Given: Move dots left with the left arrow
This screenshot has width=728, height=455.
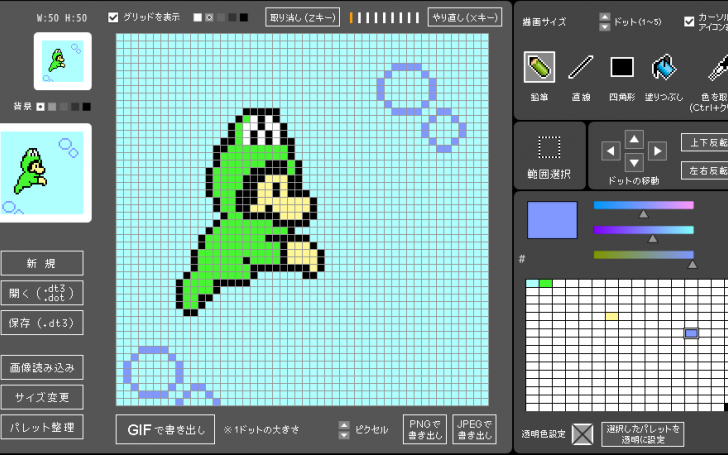Looking at the screenshot, I should (611, 151).
